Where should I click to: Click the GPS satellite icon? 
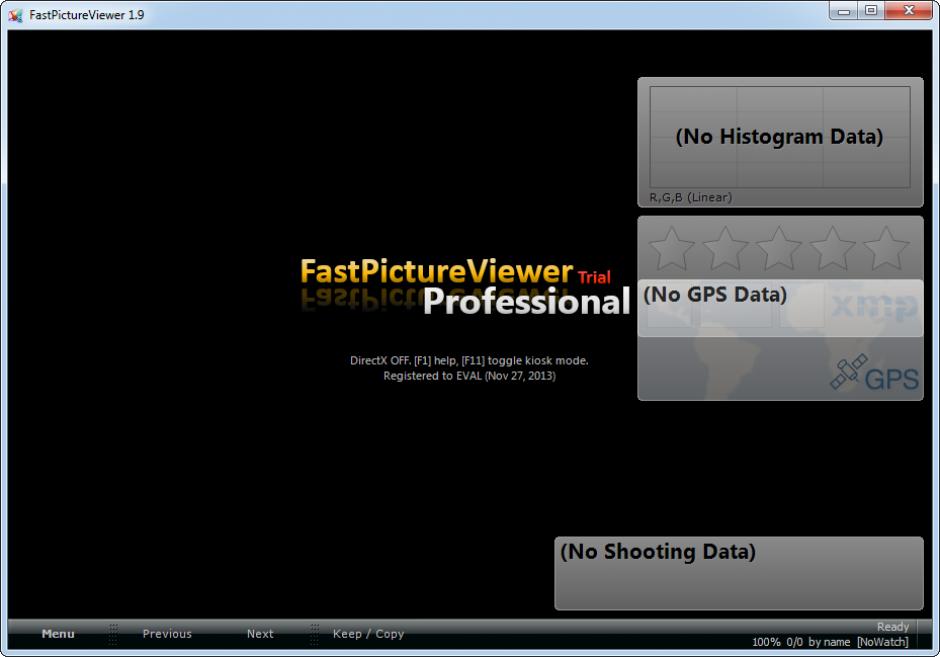click(848, 372)
